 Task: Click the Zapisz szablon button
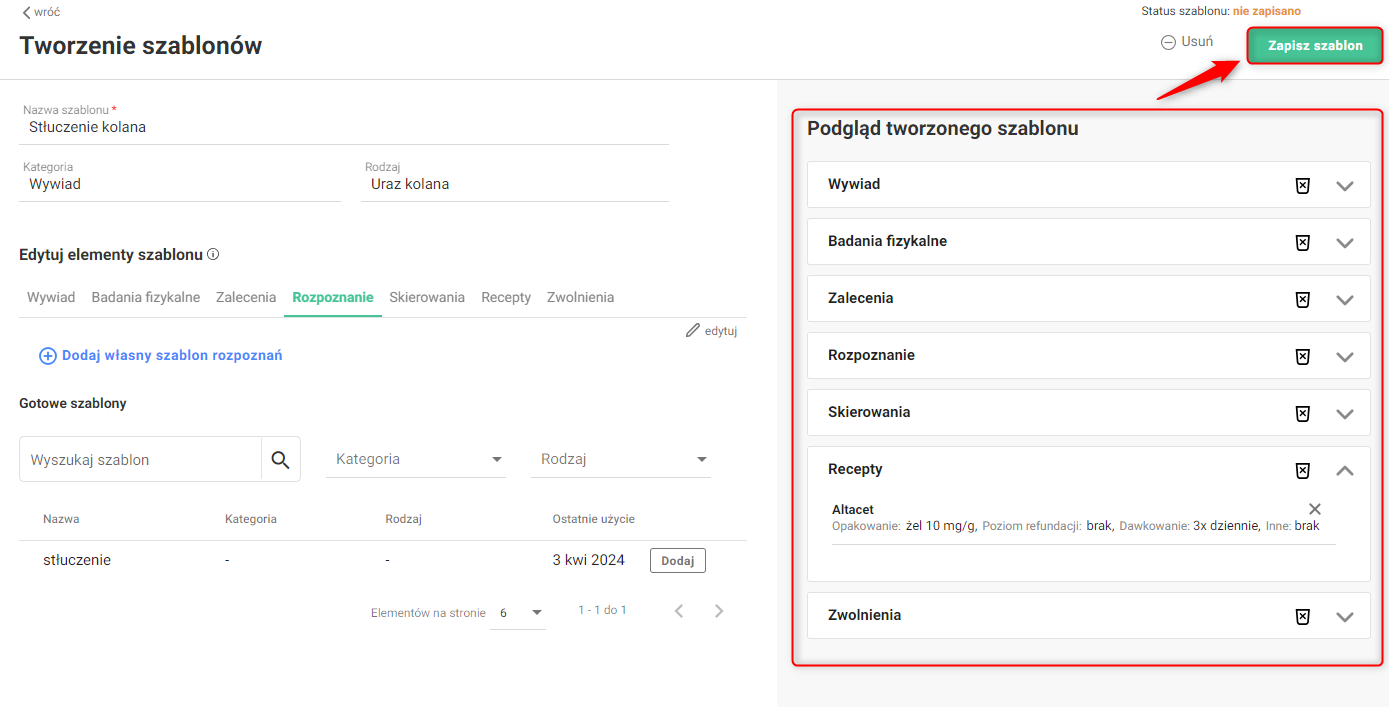(1315, 46)
